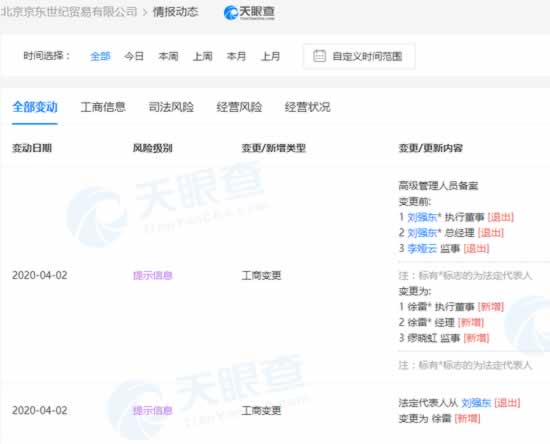Switch to 全部变动 tab
The width and height of the screenshot is (550, 444).
click(35, 107)
